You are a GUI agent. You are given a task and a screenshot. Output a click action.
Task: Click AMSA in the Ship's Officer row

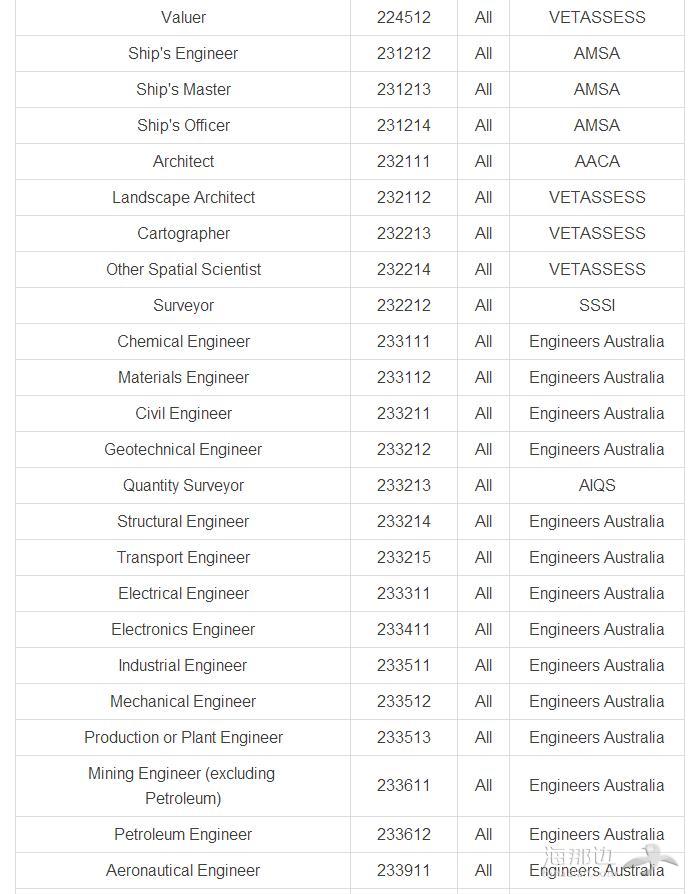(596, 125)
